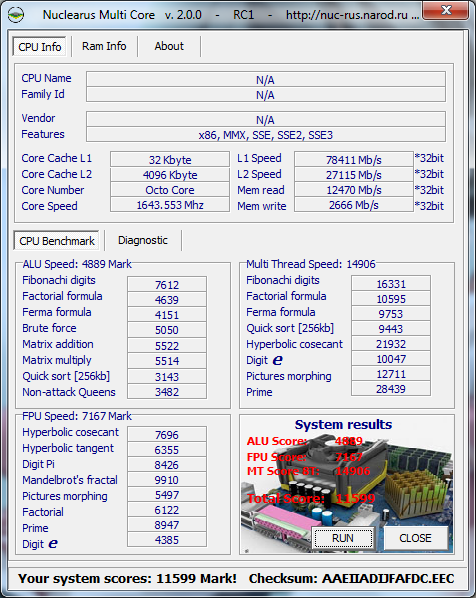Click Hyperbolic tangent score 6355
This screenshot has width=476, height=598.
[167, 450]
